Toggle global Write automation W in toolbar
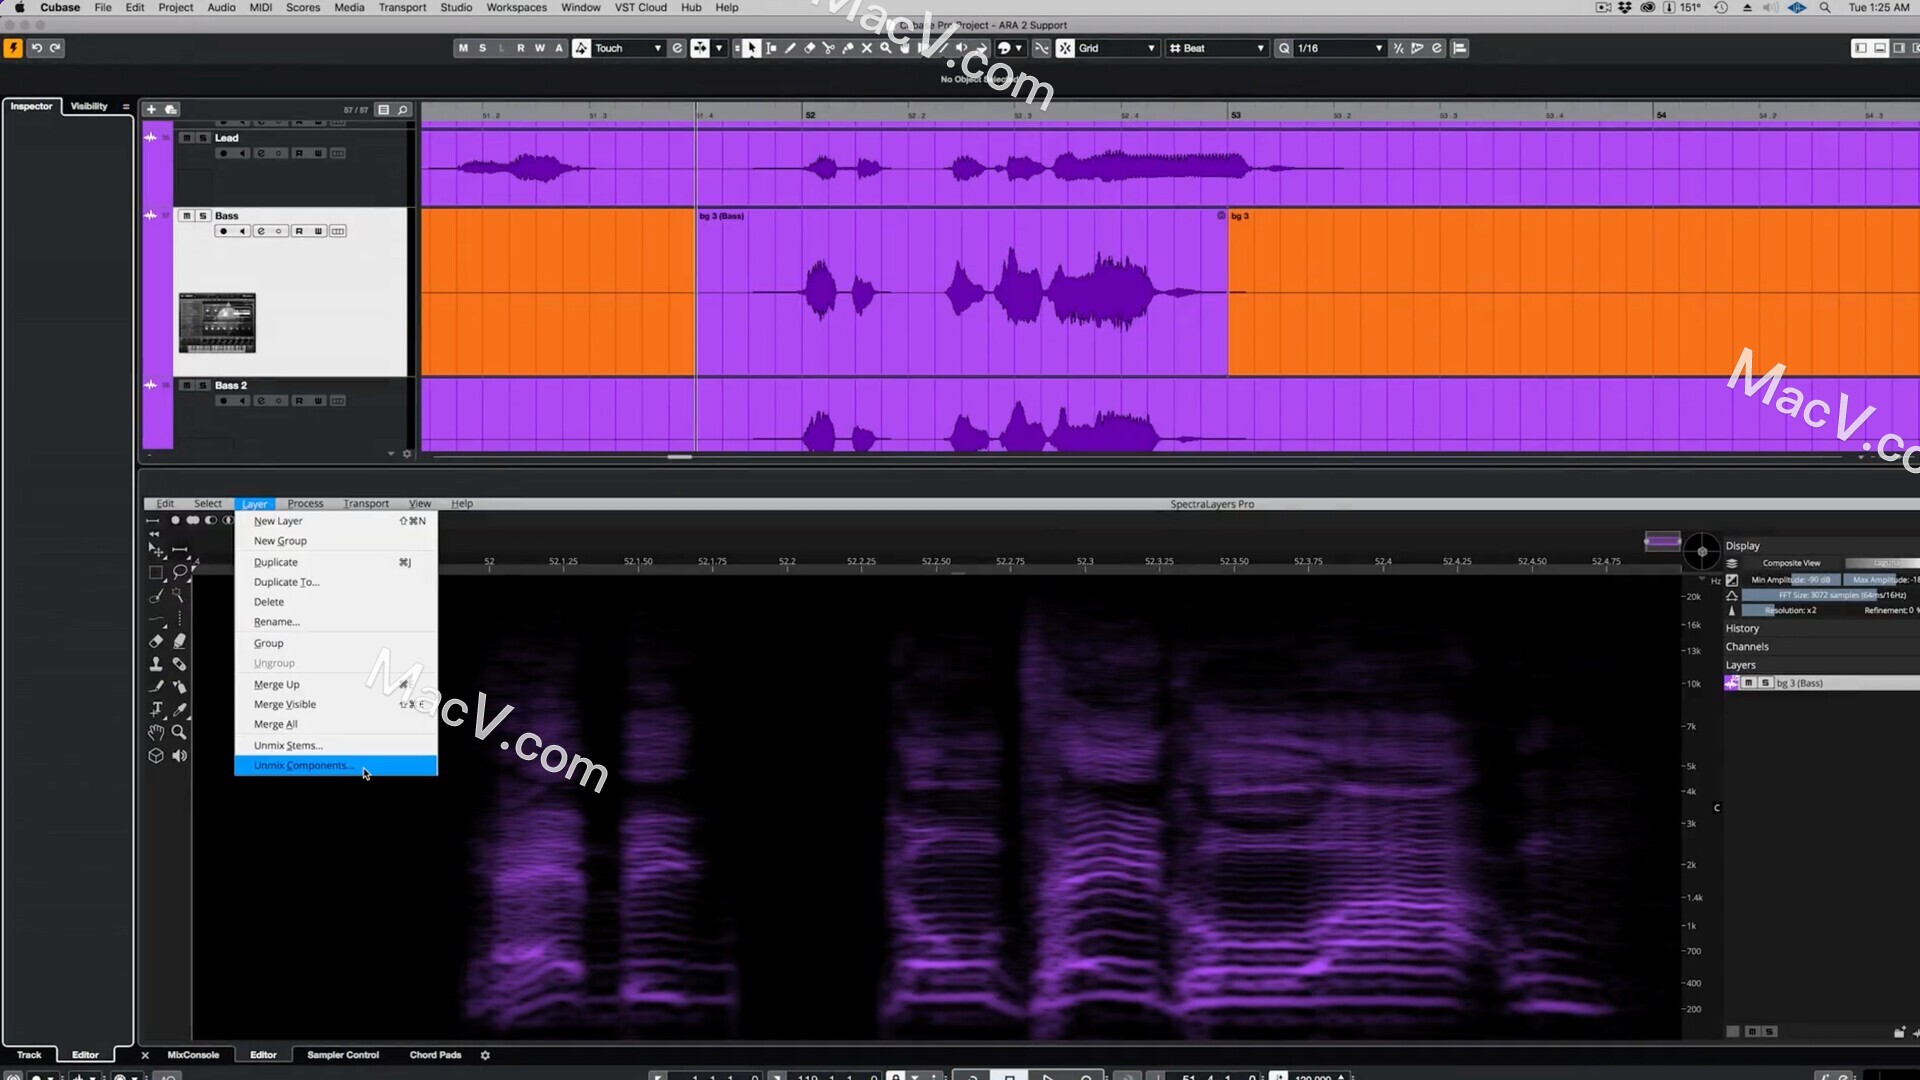Viewport: 1920px width, 1080px height. pyautogui.click(x=540, y=48)
